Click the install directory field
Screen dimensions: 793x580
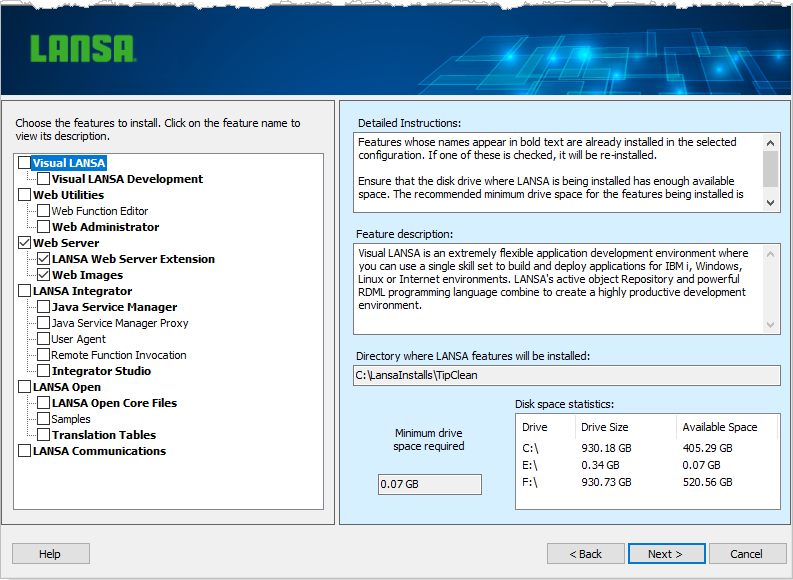(566, 375)
